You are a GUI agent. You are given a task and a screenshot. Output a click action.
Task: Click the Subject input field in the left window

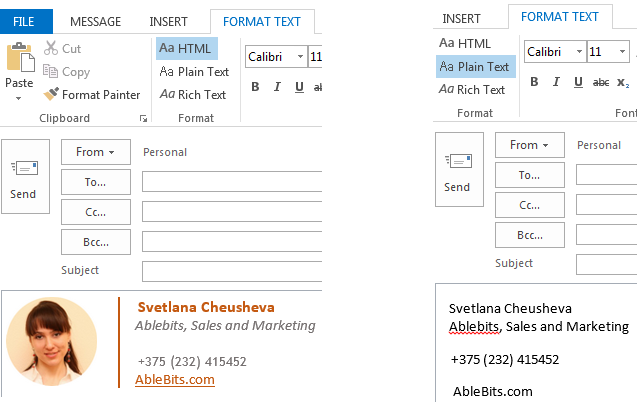232,271
